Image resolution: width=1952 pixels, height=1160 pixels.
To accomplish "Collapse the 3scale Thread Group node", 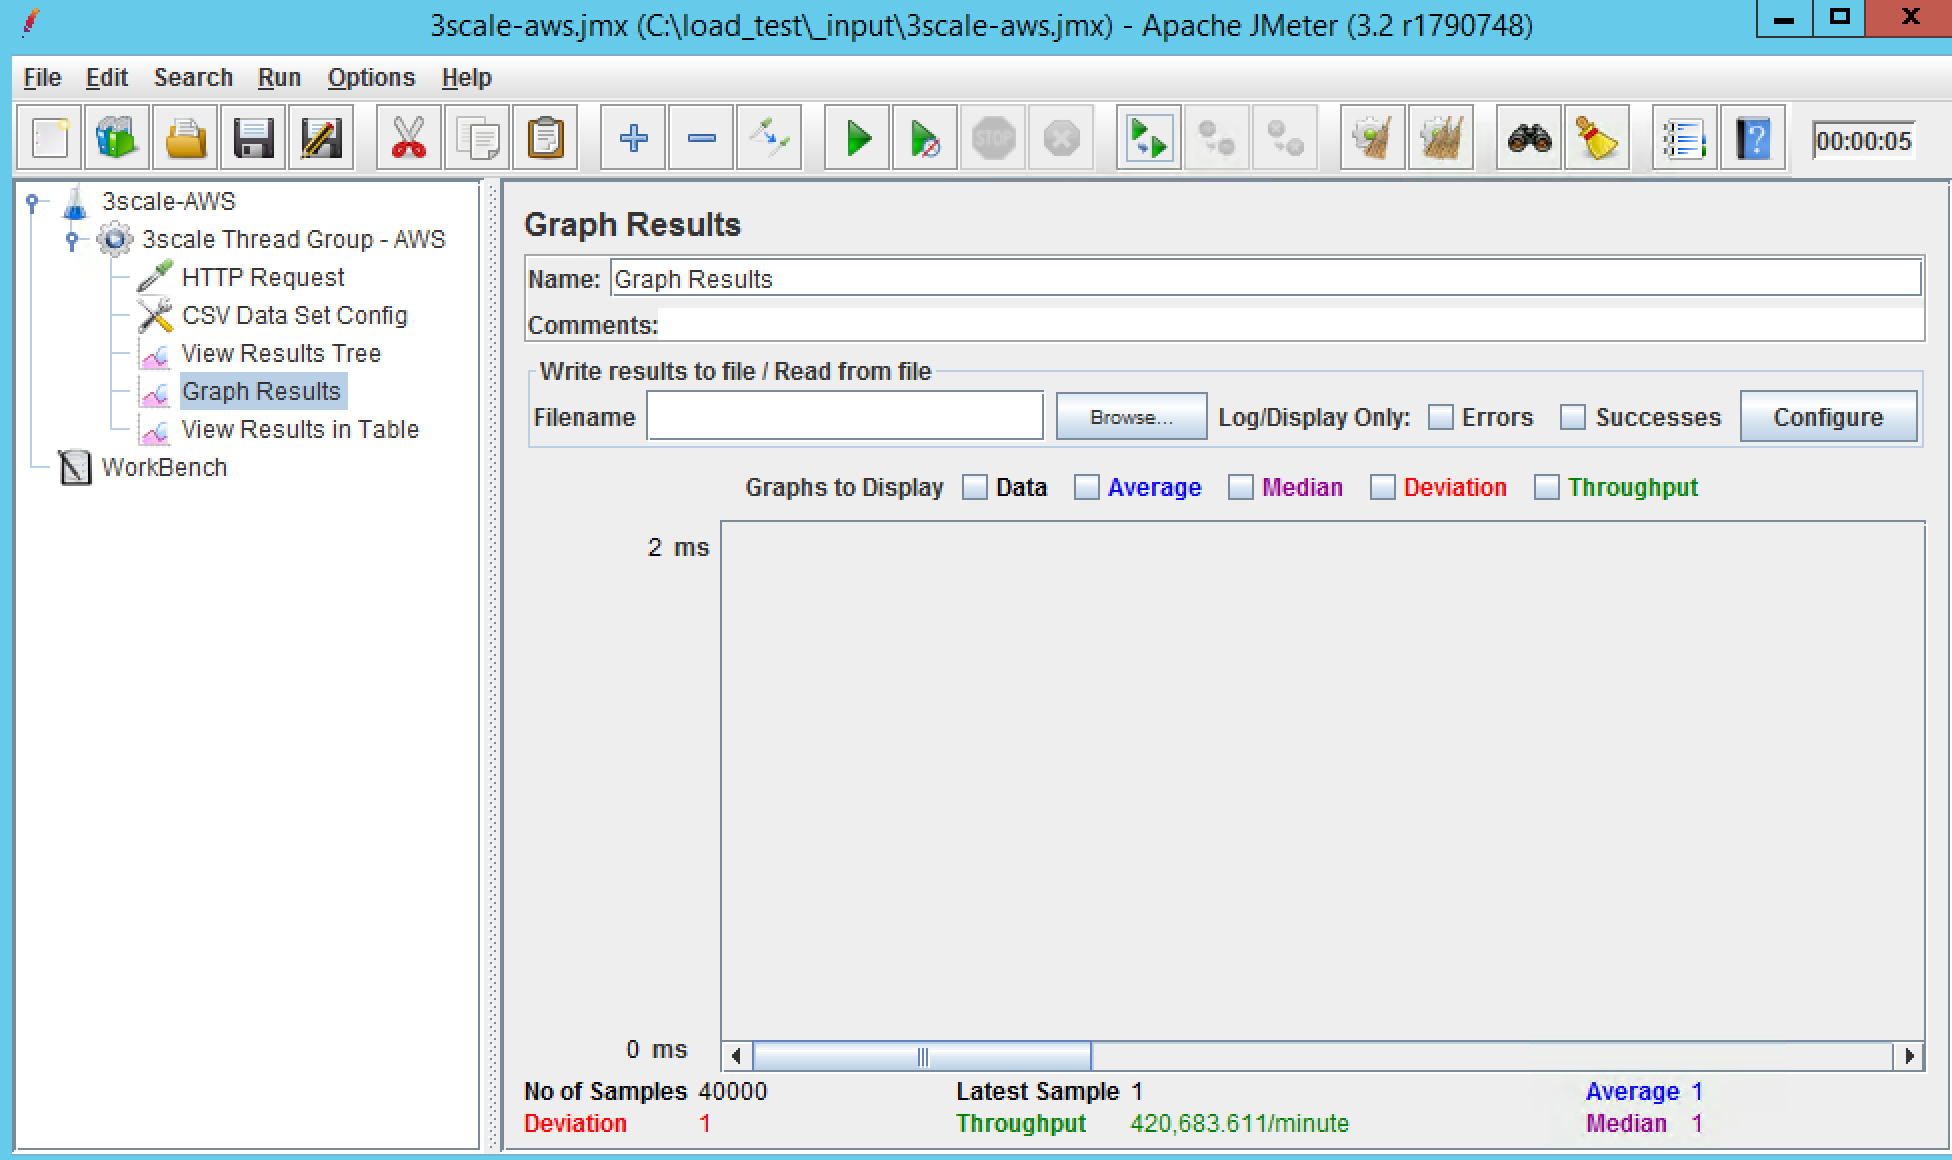I will [x=72, y=240].
